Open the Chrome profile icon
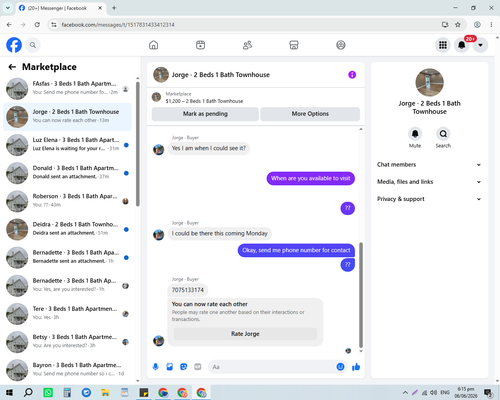This screenshot has width=500, height=400. 477,25
